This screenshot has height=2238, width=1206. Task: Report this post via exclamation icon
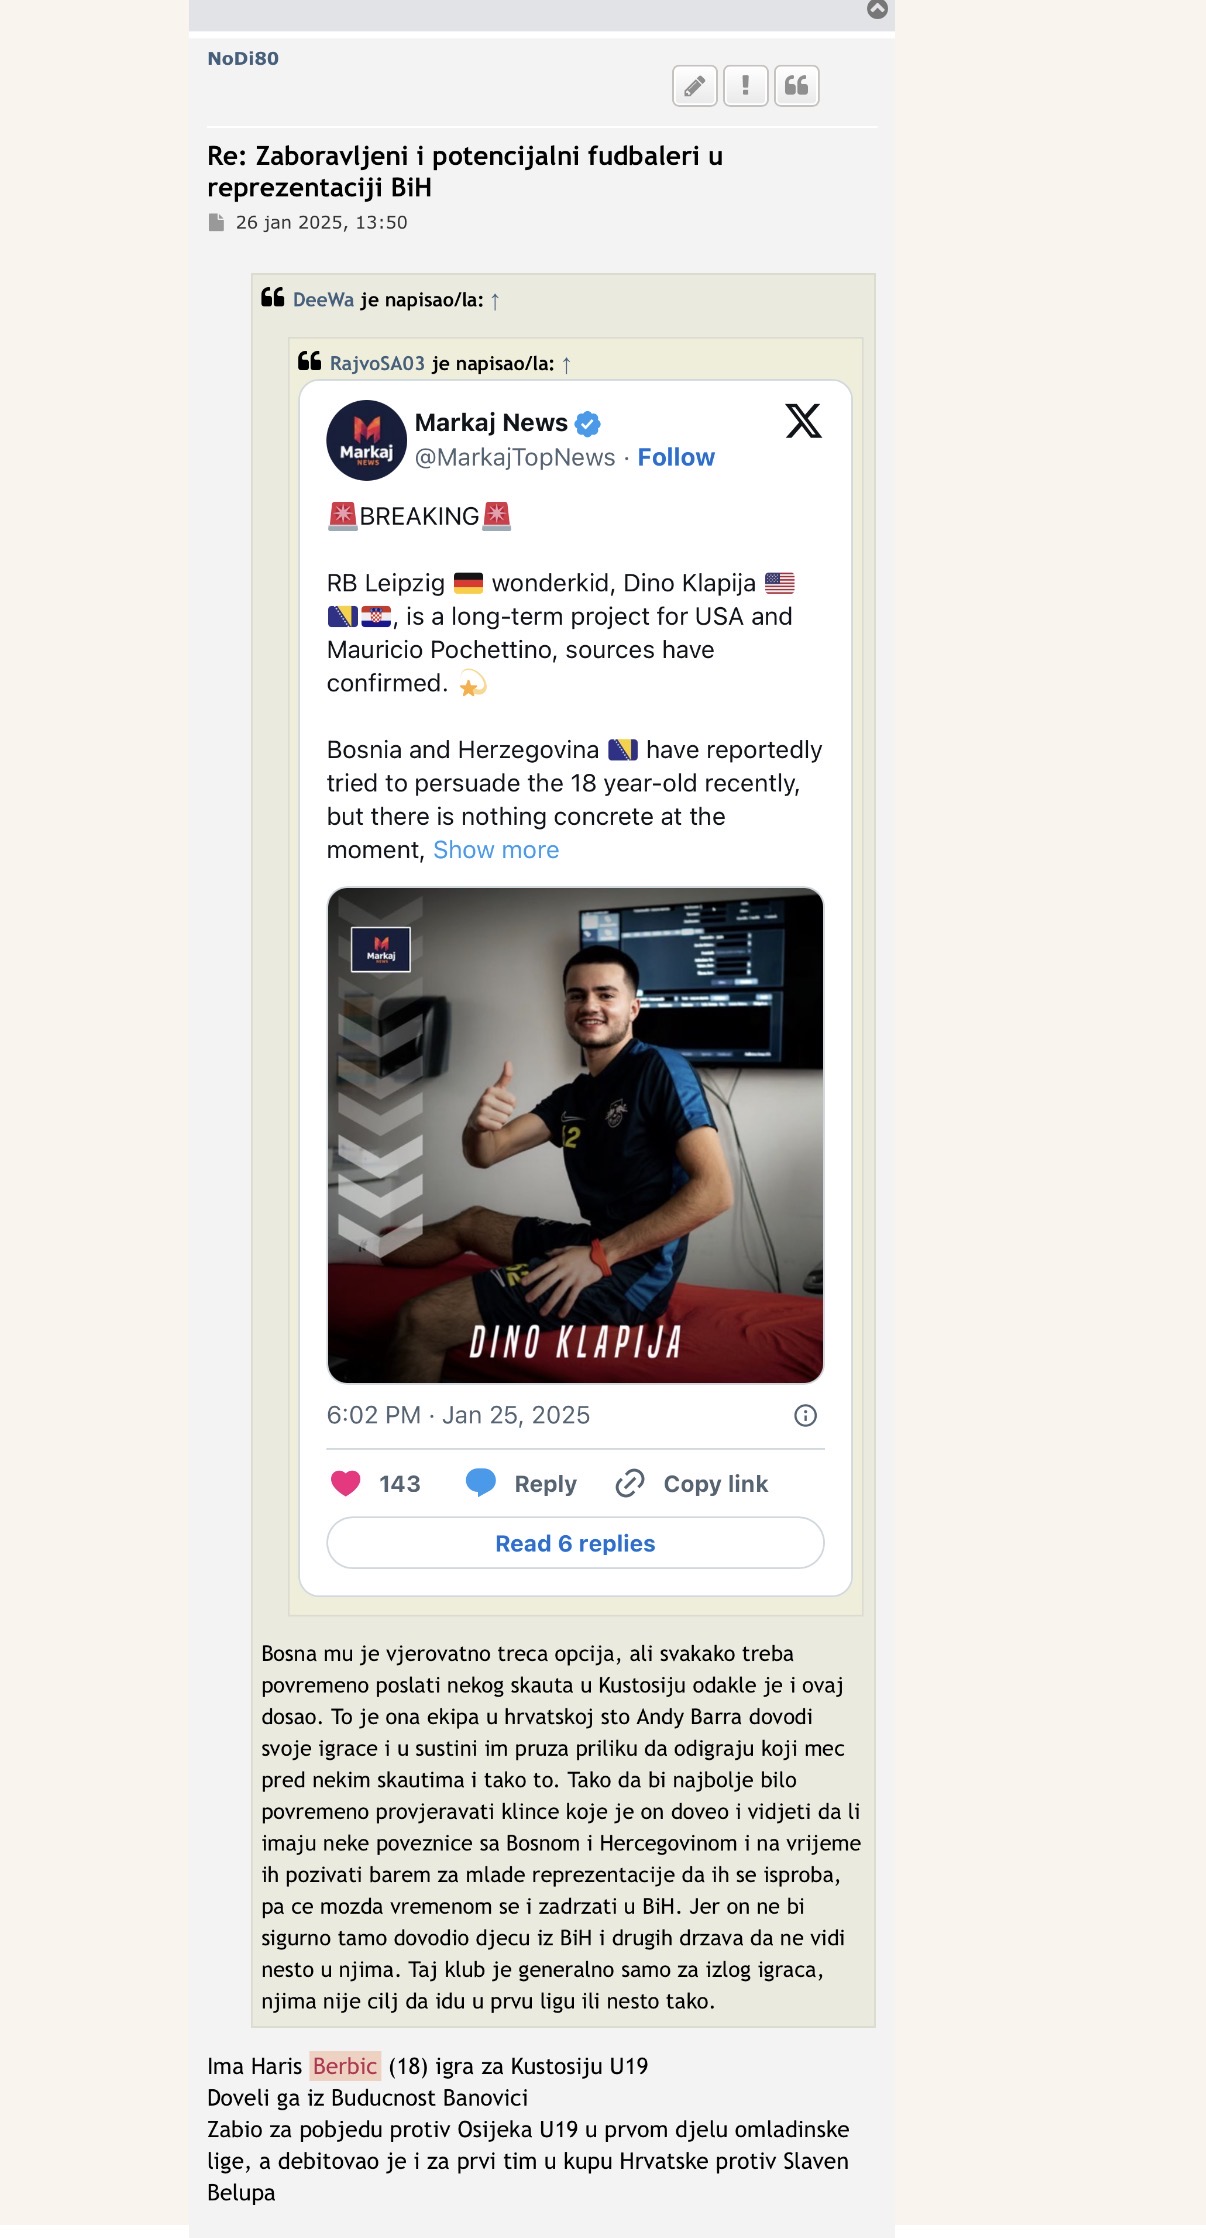tap(745, 86)
